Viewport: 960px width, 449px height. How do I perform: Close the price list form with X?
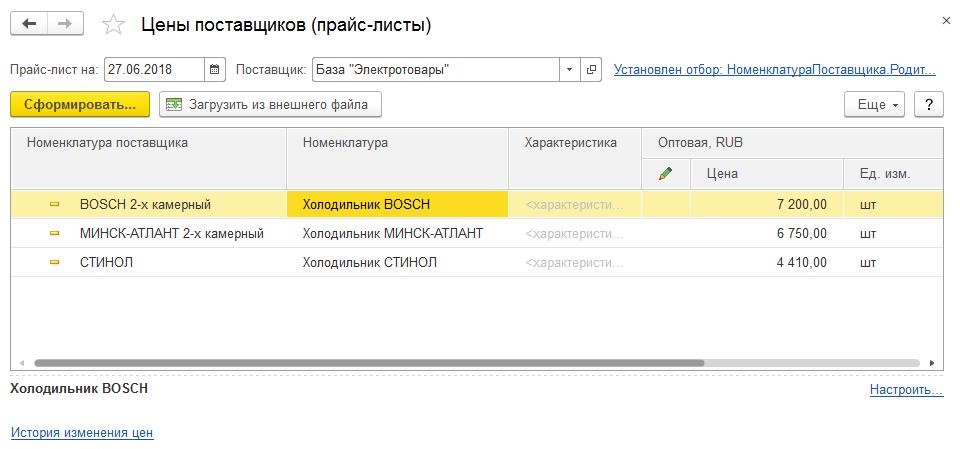pos(946,21)
